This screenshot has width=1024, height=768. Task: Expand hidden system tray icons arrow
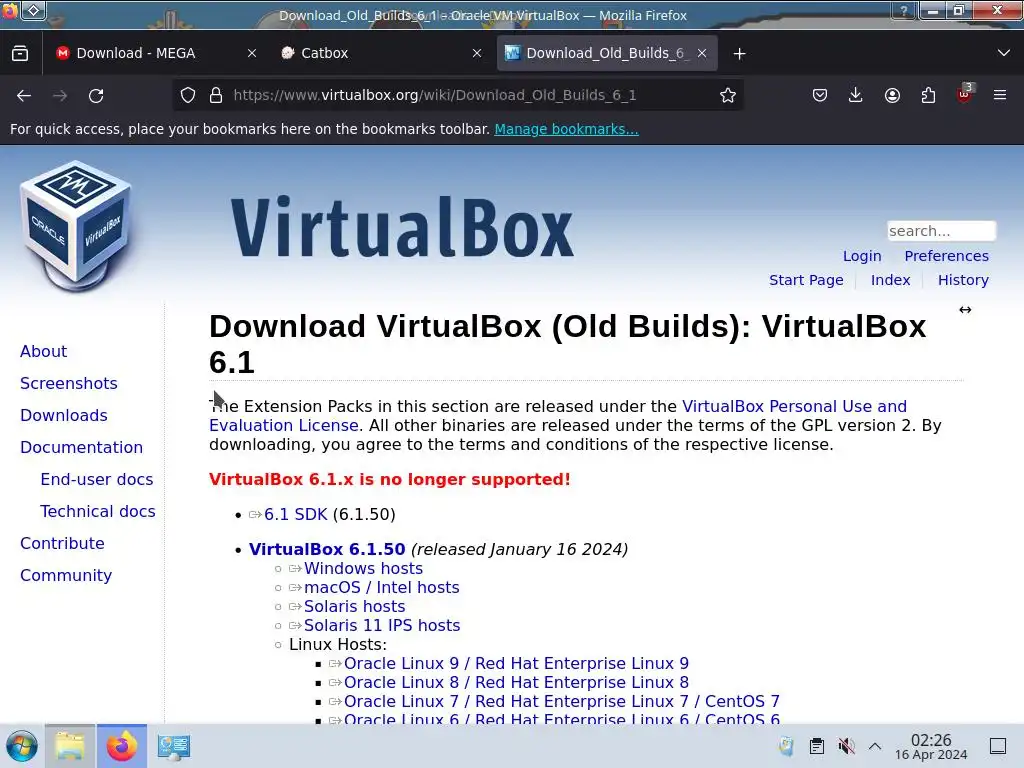click(875, 746)
